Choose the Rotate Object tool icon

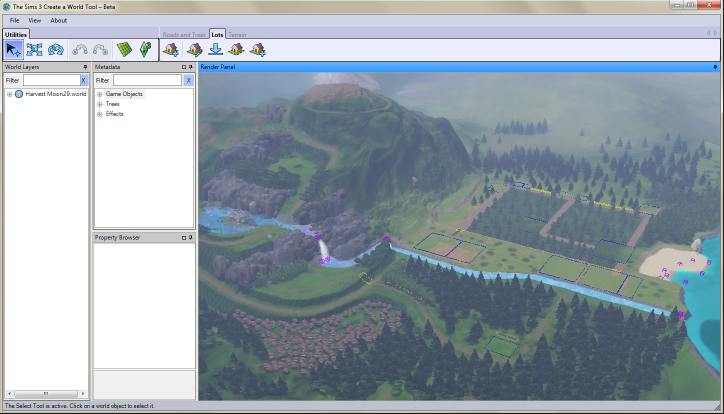[x=55, y=49]
